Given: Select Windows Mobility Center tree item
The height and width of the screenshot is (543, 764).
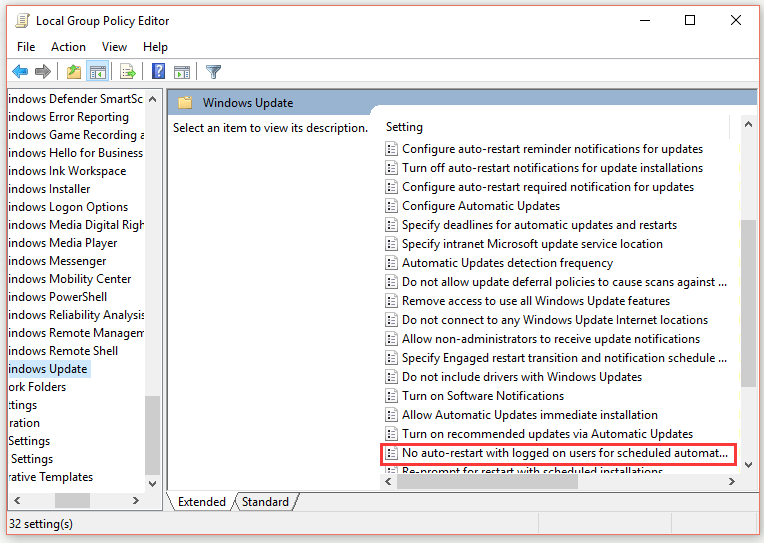Looking at the screenshot, I should pos(70,279).
